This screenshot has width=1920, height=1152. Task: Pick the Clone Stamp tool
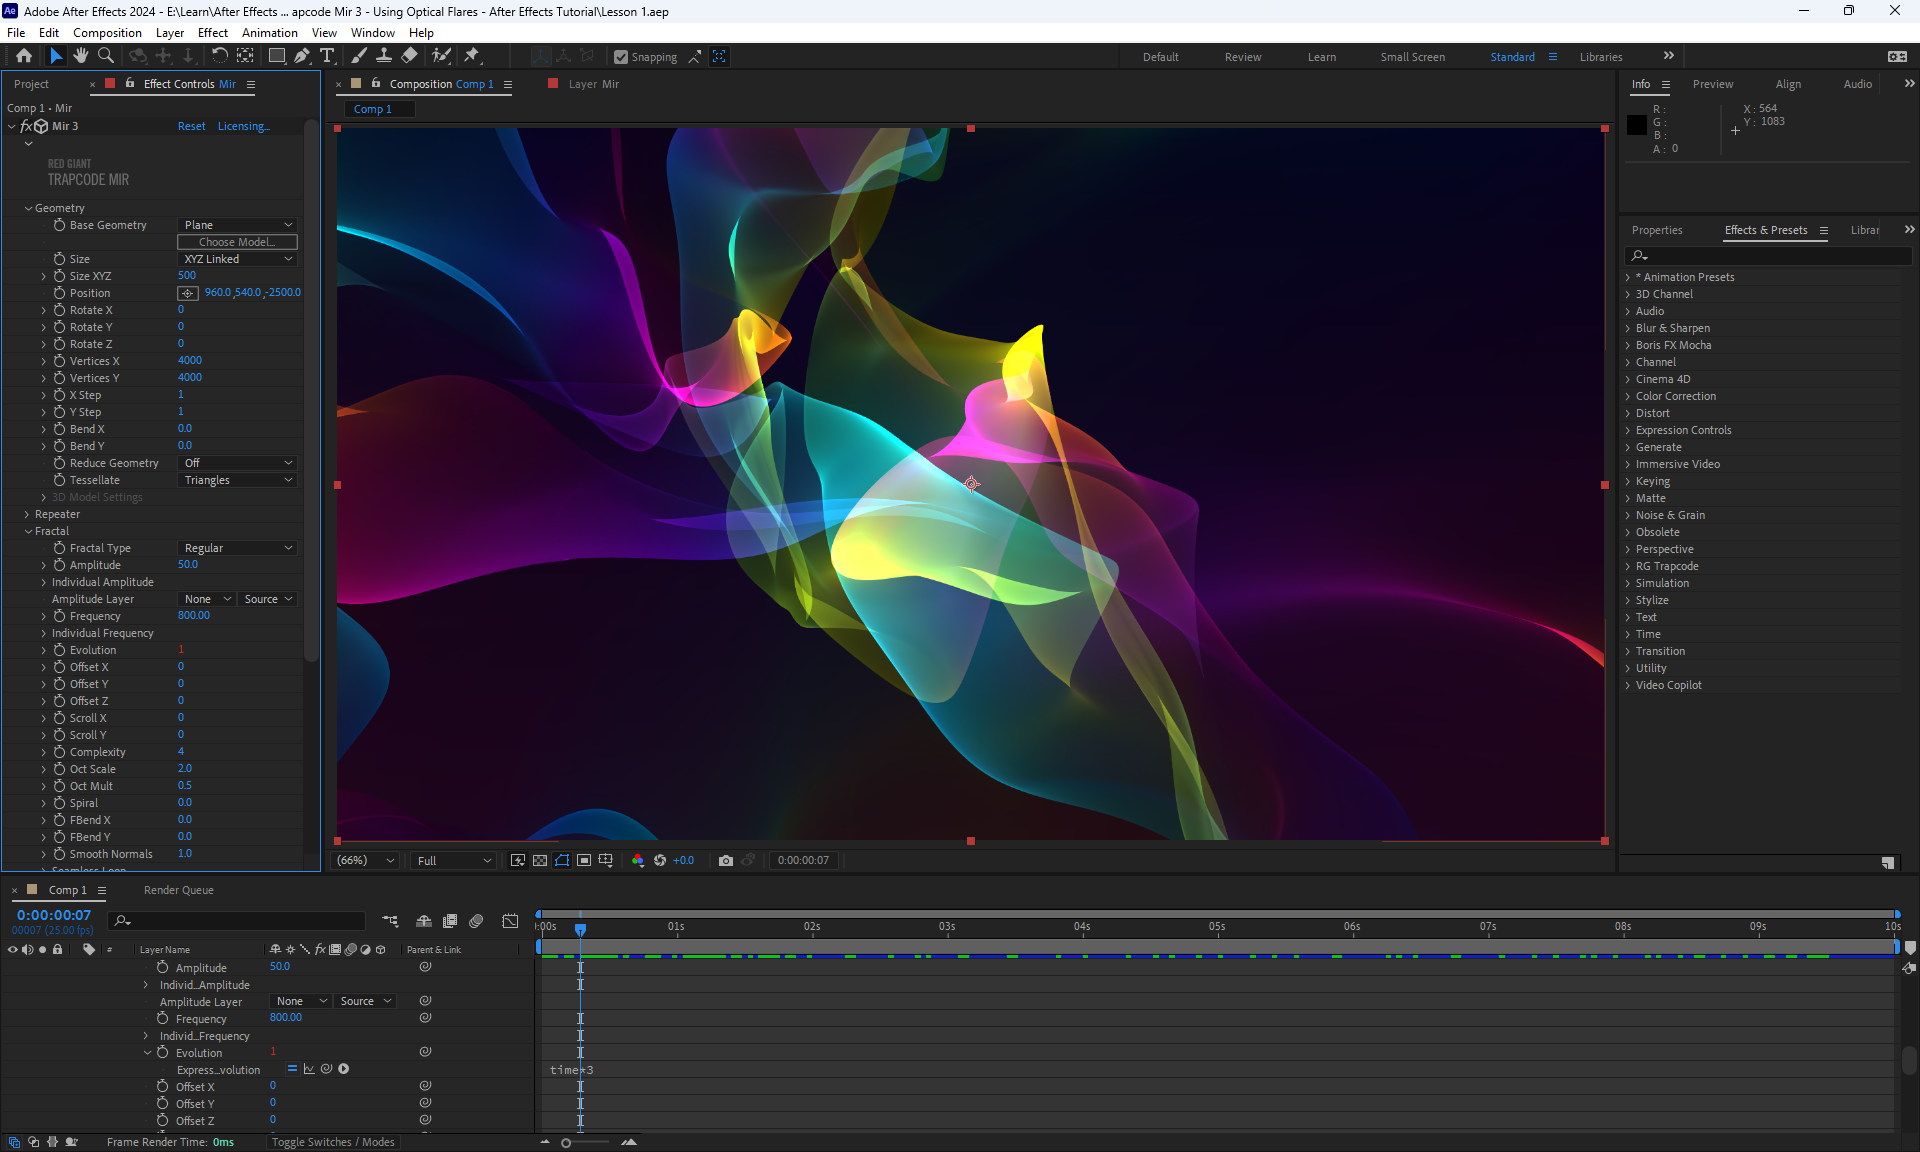tap(384, 56)
